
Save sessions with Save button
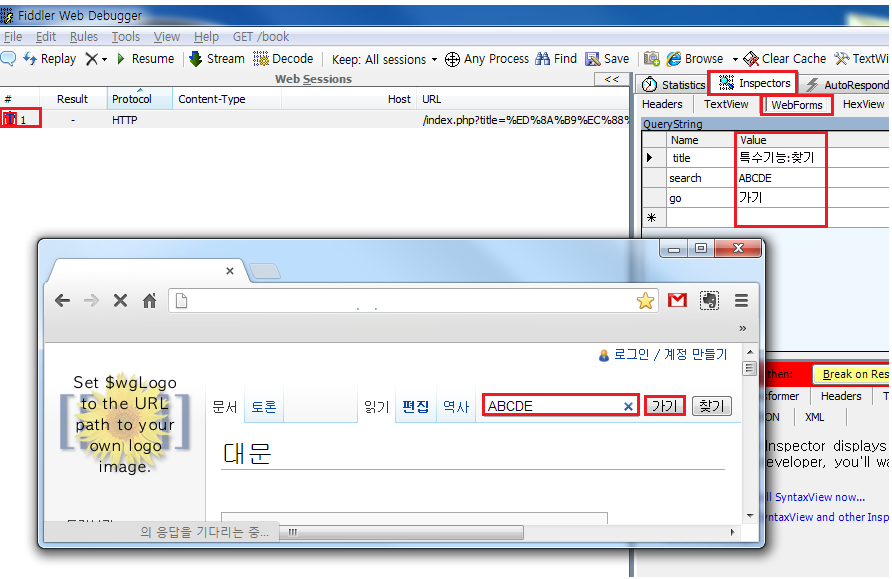608,59
